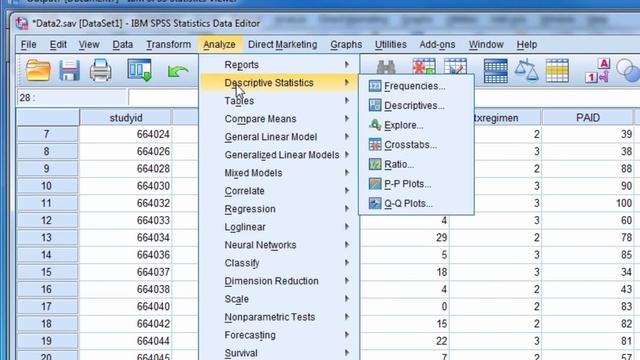Open the Data menu
This screenshot has height=360, width=640.
coord(122,44)
